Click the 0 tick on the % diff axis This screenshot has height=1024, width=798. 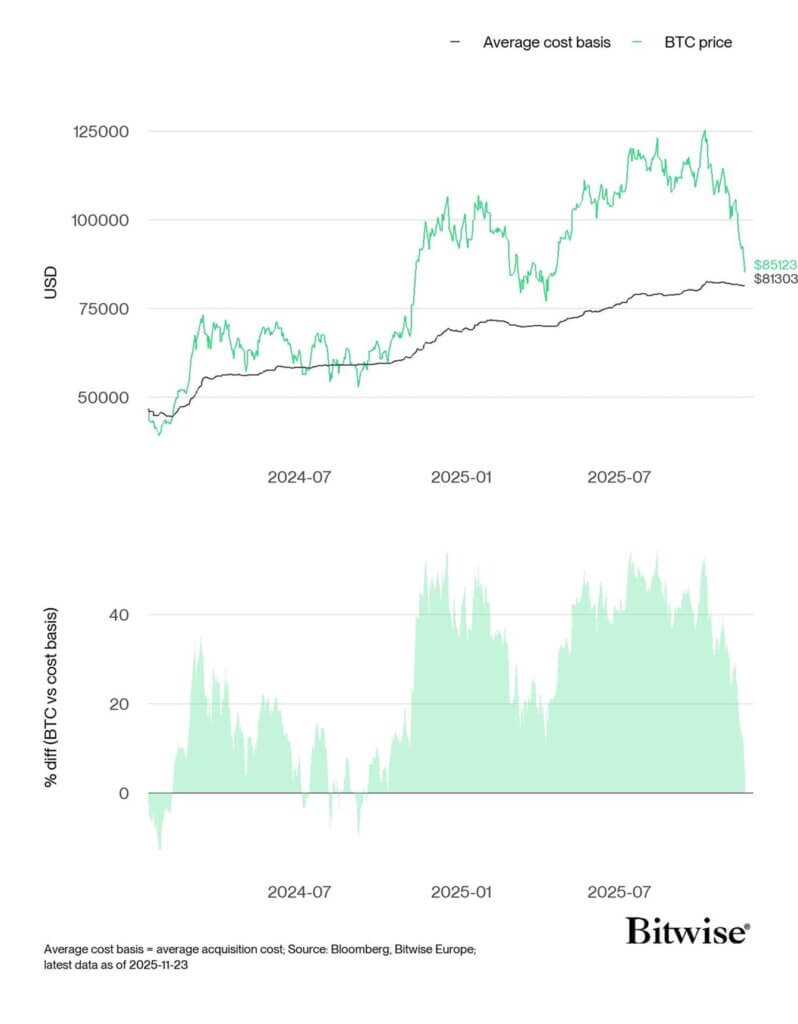tap(124, 794)
